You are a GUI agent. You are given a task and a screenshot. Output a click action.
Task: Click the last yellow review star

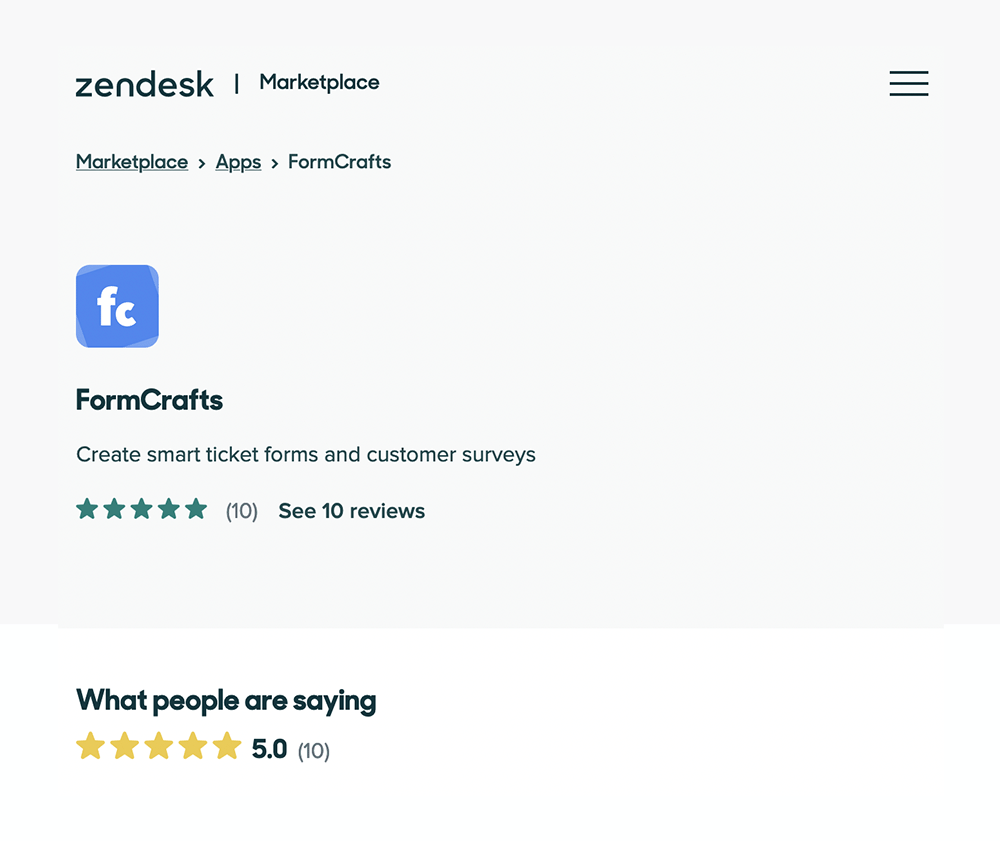pos(227,746)
